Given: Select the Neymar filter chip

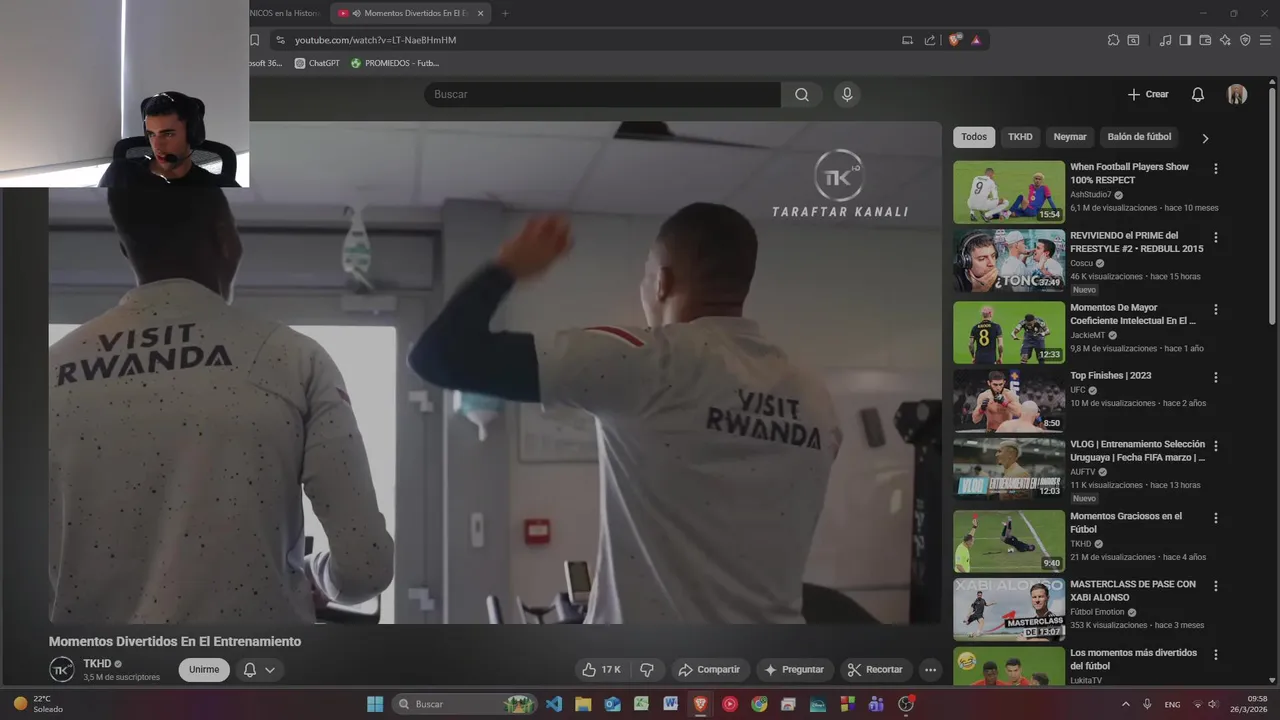Looking at the screenshot, I should [1070, 137].
